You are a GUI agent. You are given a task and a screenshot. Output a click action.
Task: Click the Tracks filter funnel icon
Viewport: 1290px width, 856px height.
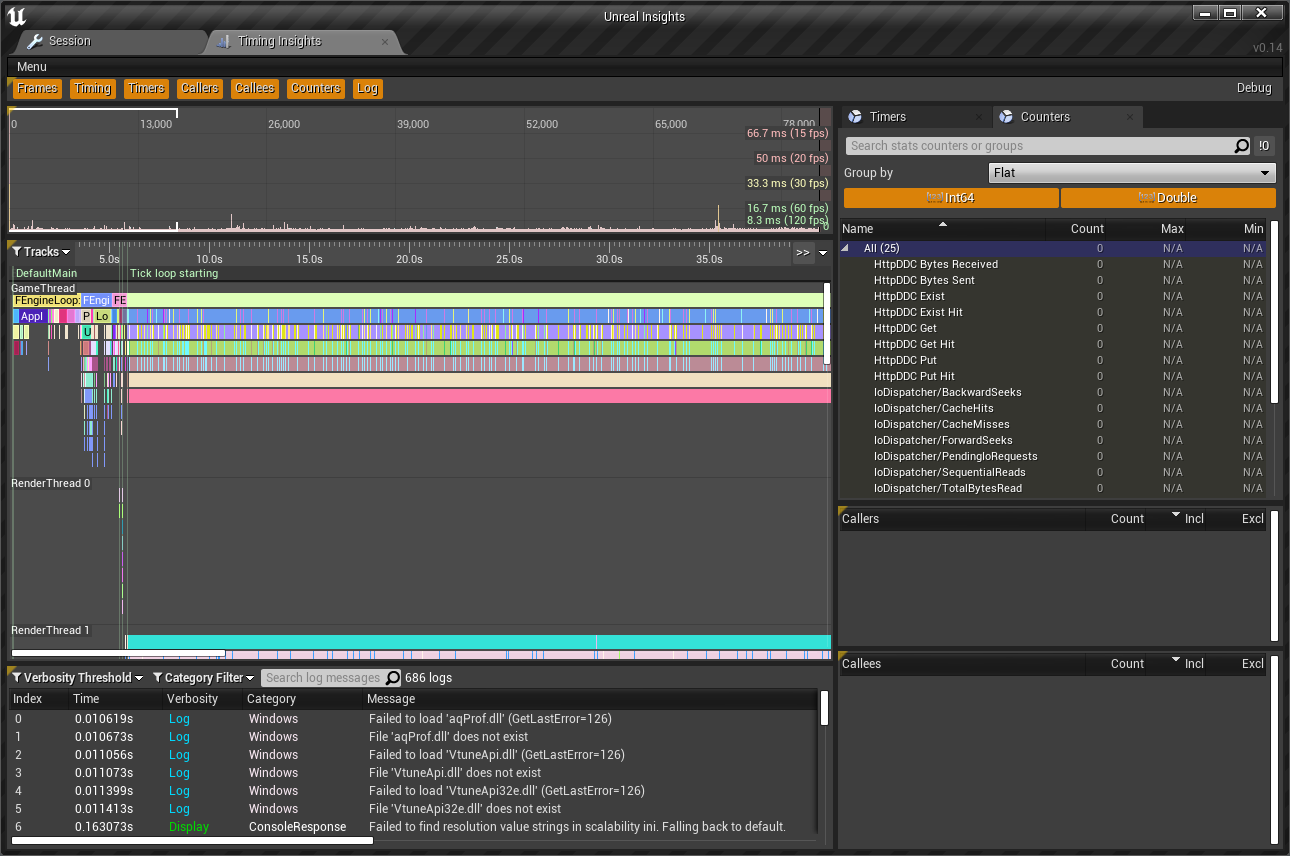coord(17,252)
